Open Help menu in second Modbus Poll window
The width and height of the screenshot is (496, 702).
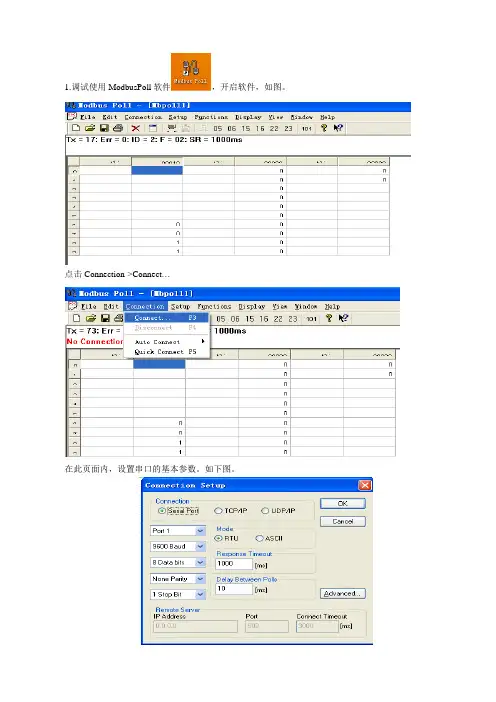point(332,307)
